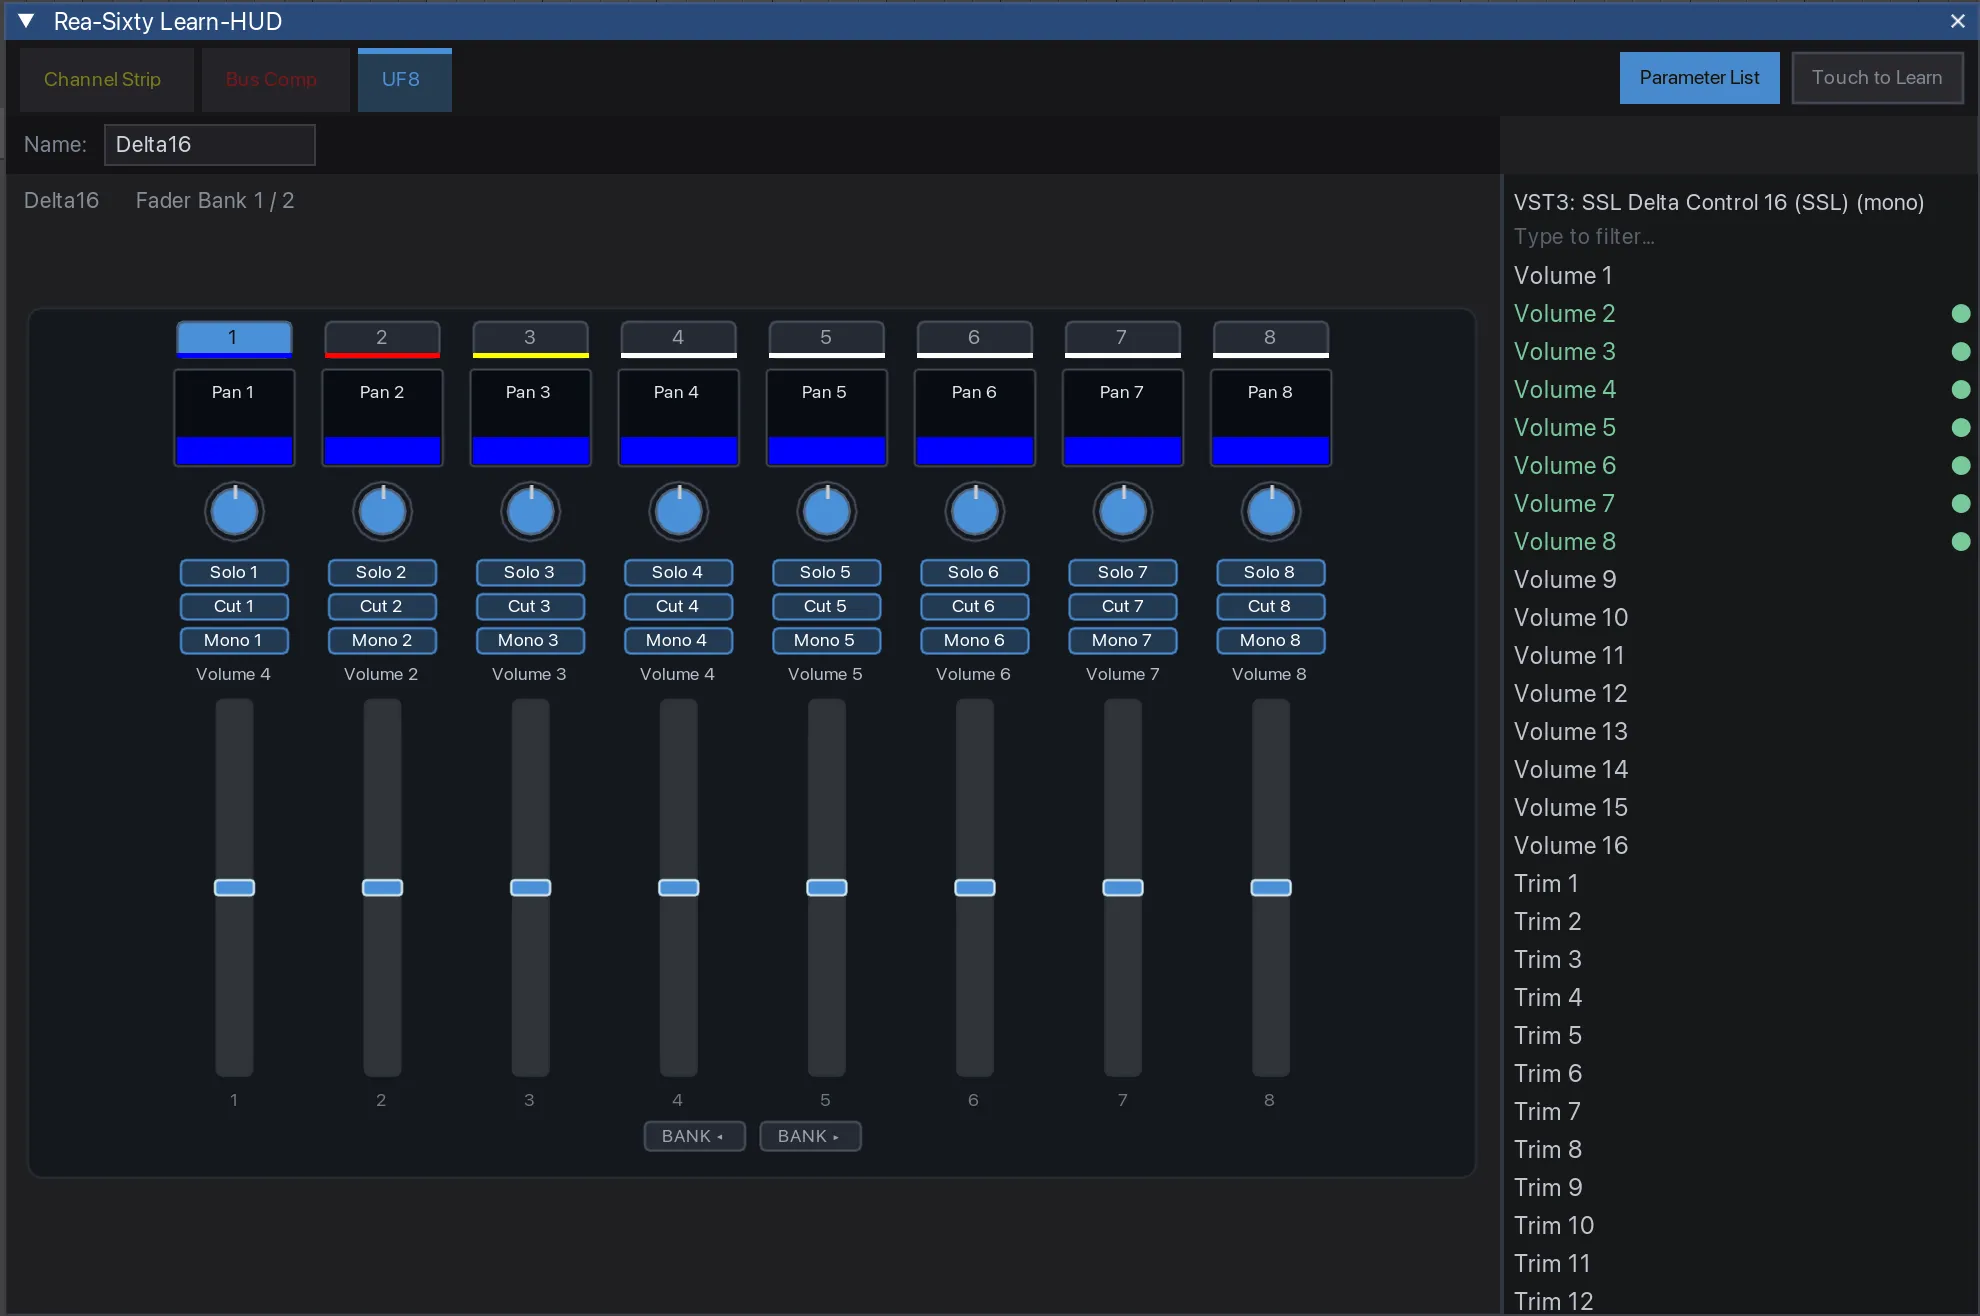Click the fader handle of channel 8
Image resolution: width=1980 pixels, height=1316 pixels.
pos(1271,888)
